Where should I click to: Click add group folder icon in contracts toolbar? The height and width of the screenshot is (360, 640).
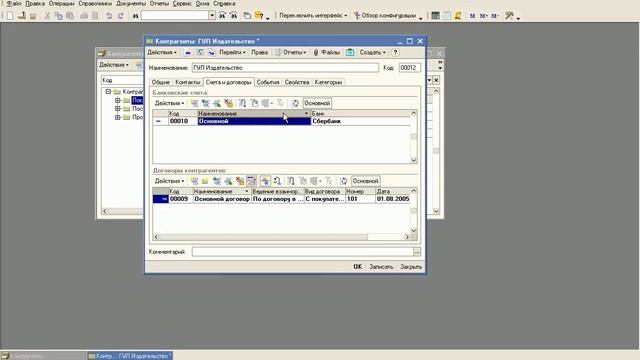205,181
